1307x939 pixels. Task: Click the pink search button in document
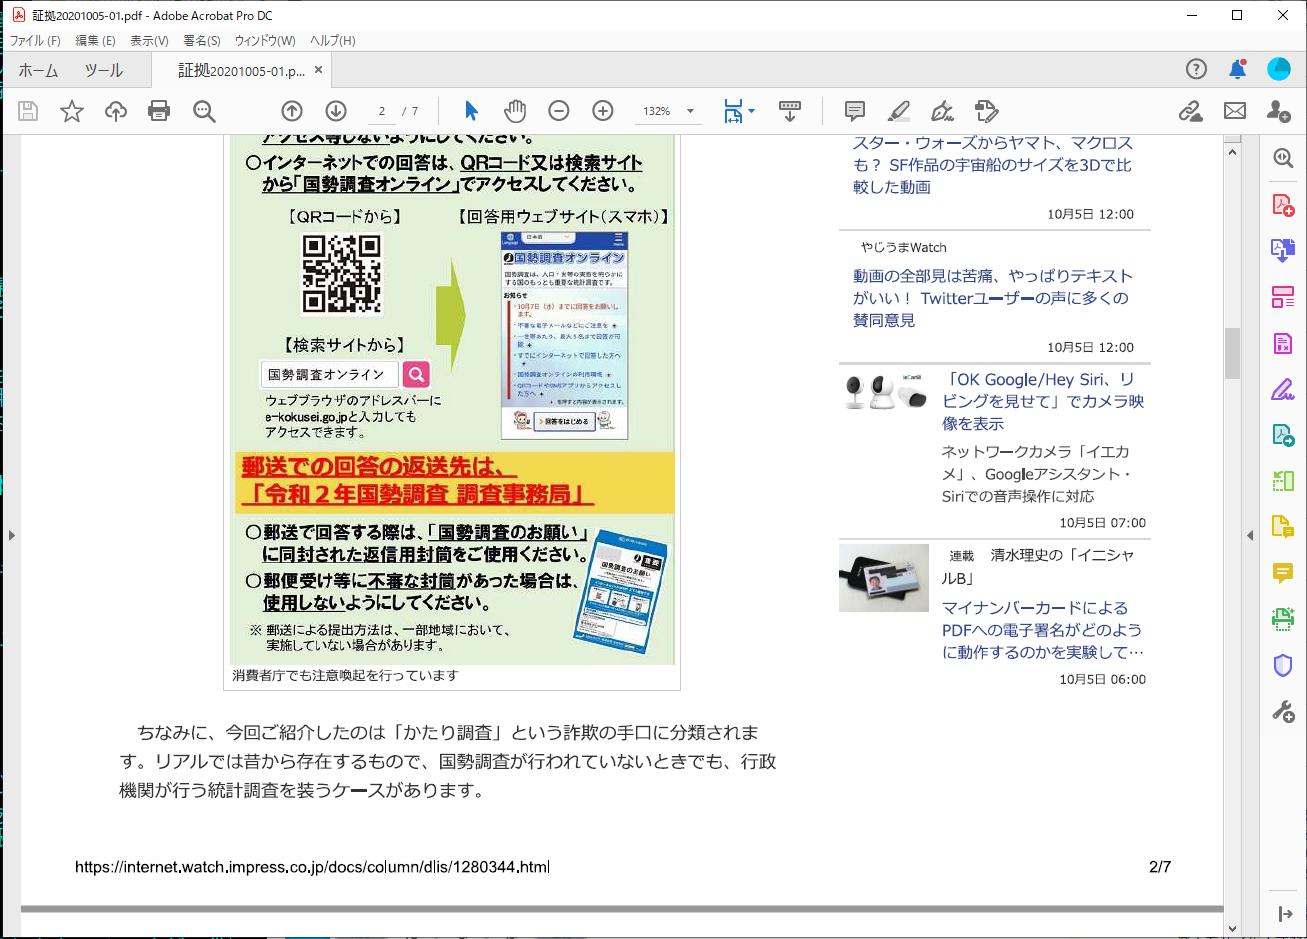(416, 374)
